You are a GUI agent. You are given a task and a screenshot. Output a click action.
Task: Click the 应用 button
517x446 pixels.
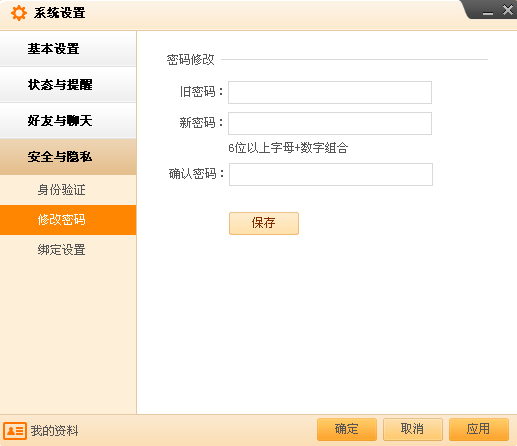479,429
